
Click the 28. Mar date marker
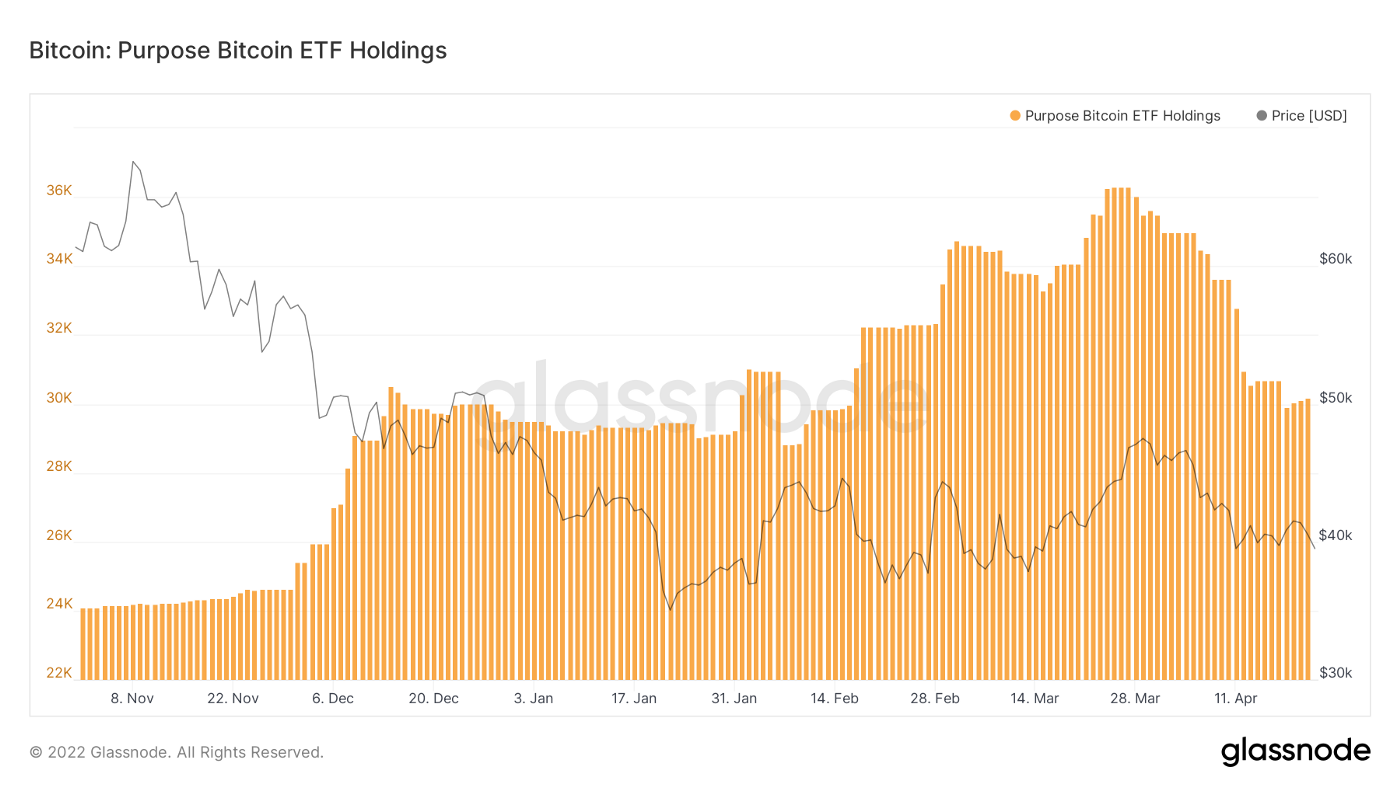point(1135,698)
